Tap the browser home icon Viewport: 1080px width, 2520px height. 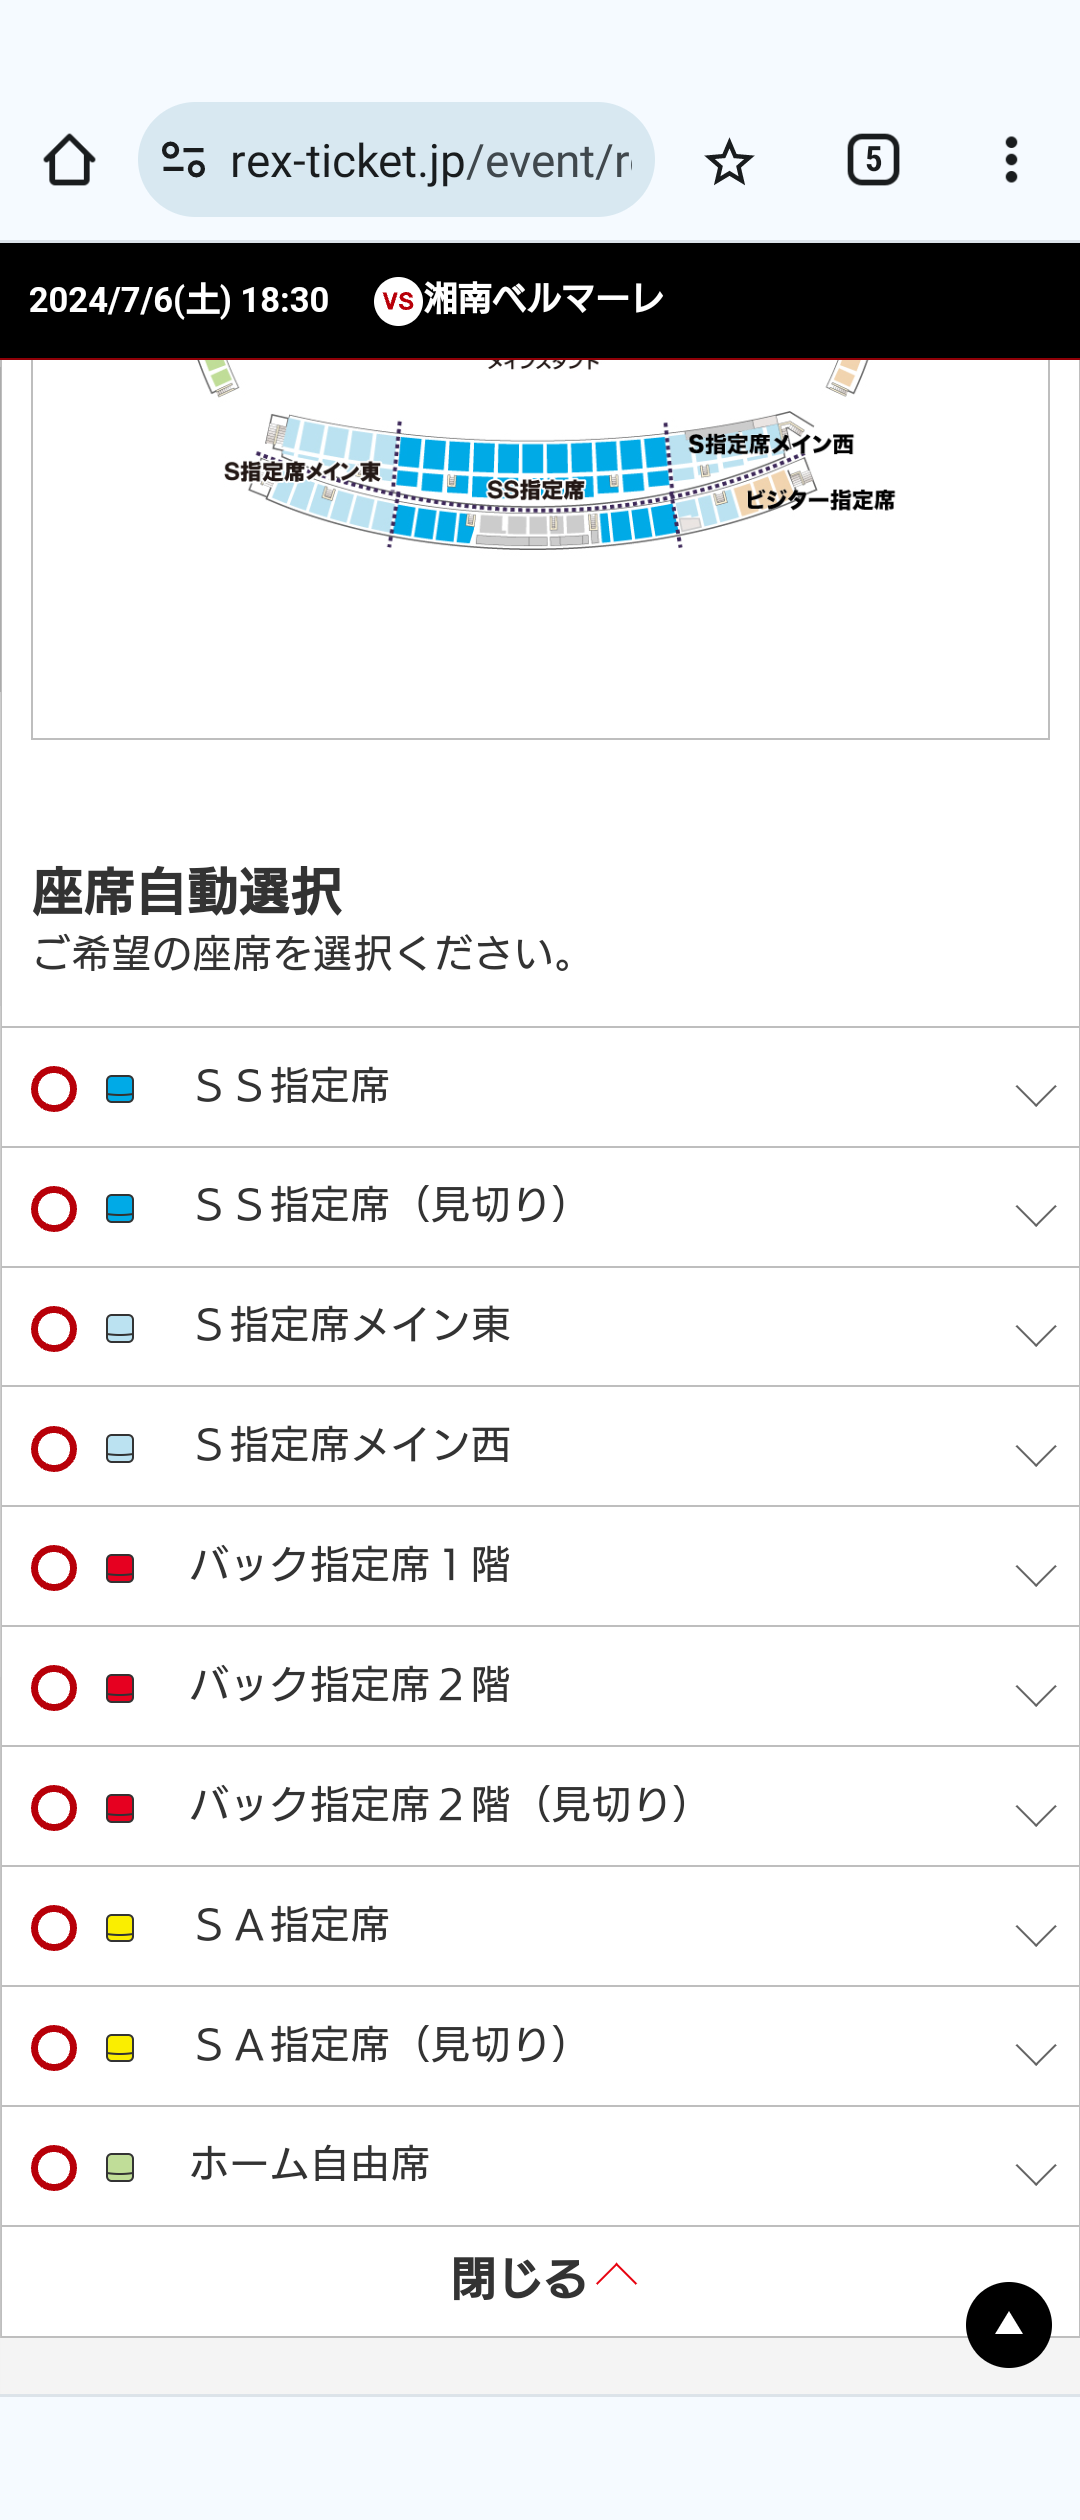(x=69, y=160)
